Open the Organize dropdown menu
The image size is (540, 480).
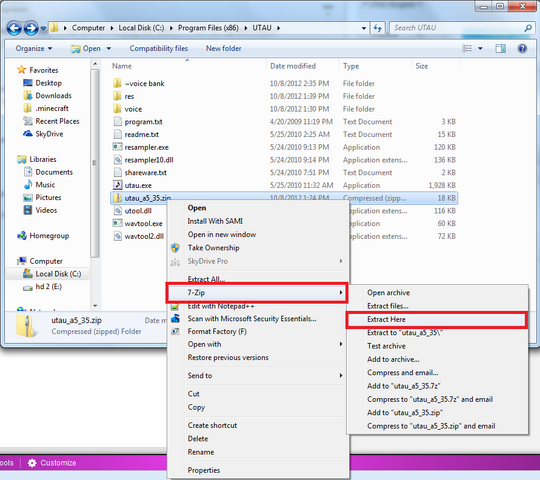[x=34, y=49]
